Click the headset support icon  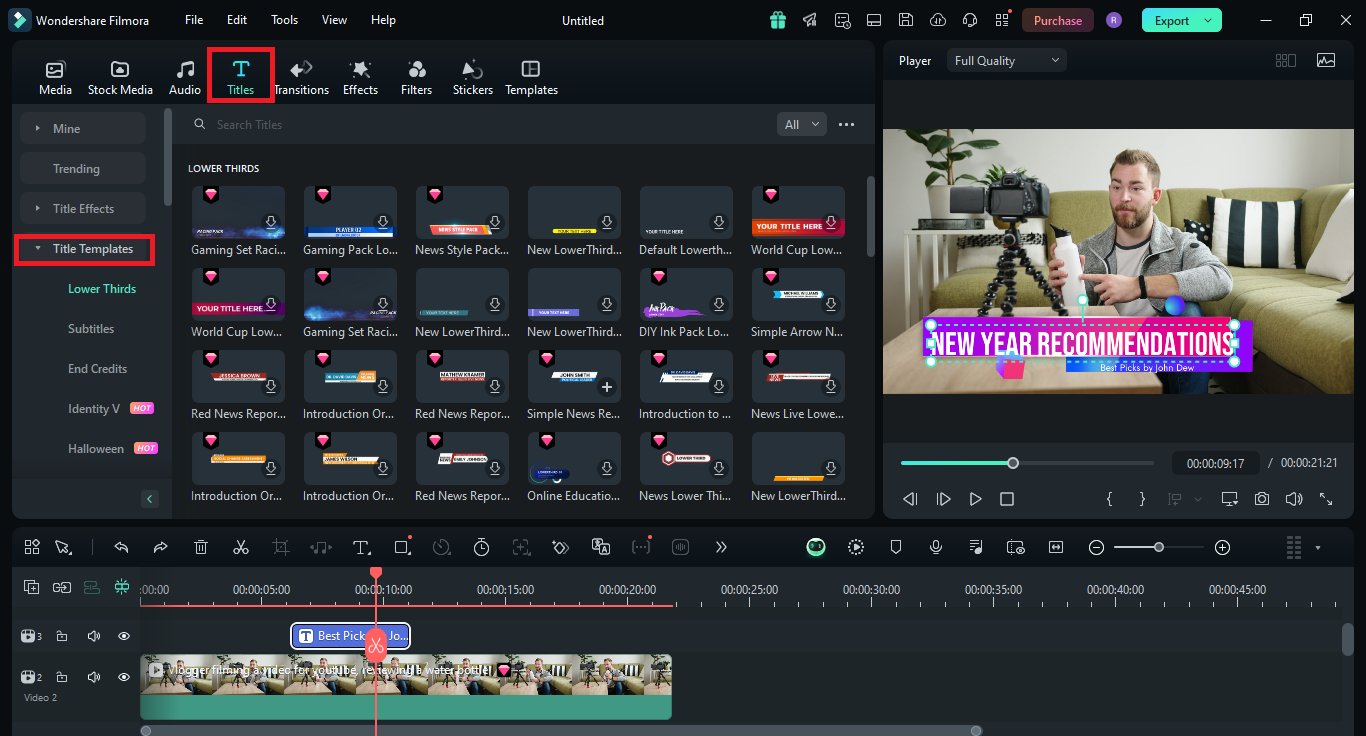(x=969, y=20)
